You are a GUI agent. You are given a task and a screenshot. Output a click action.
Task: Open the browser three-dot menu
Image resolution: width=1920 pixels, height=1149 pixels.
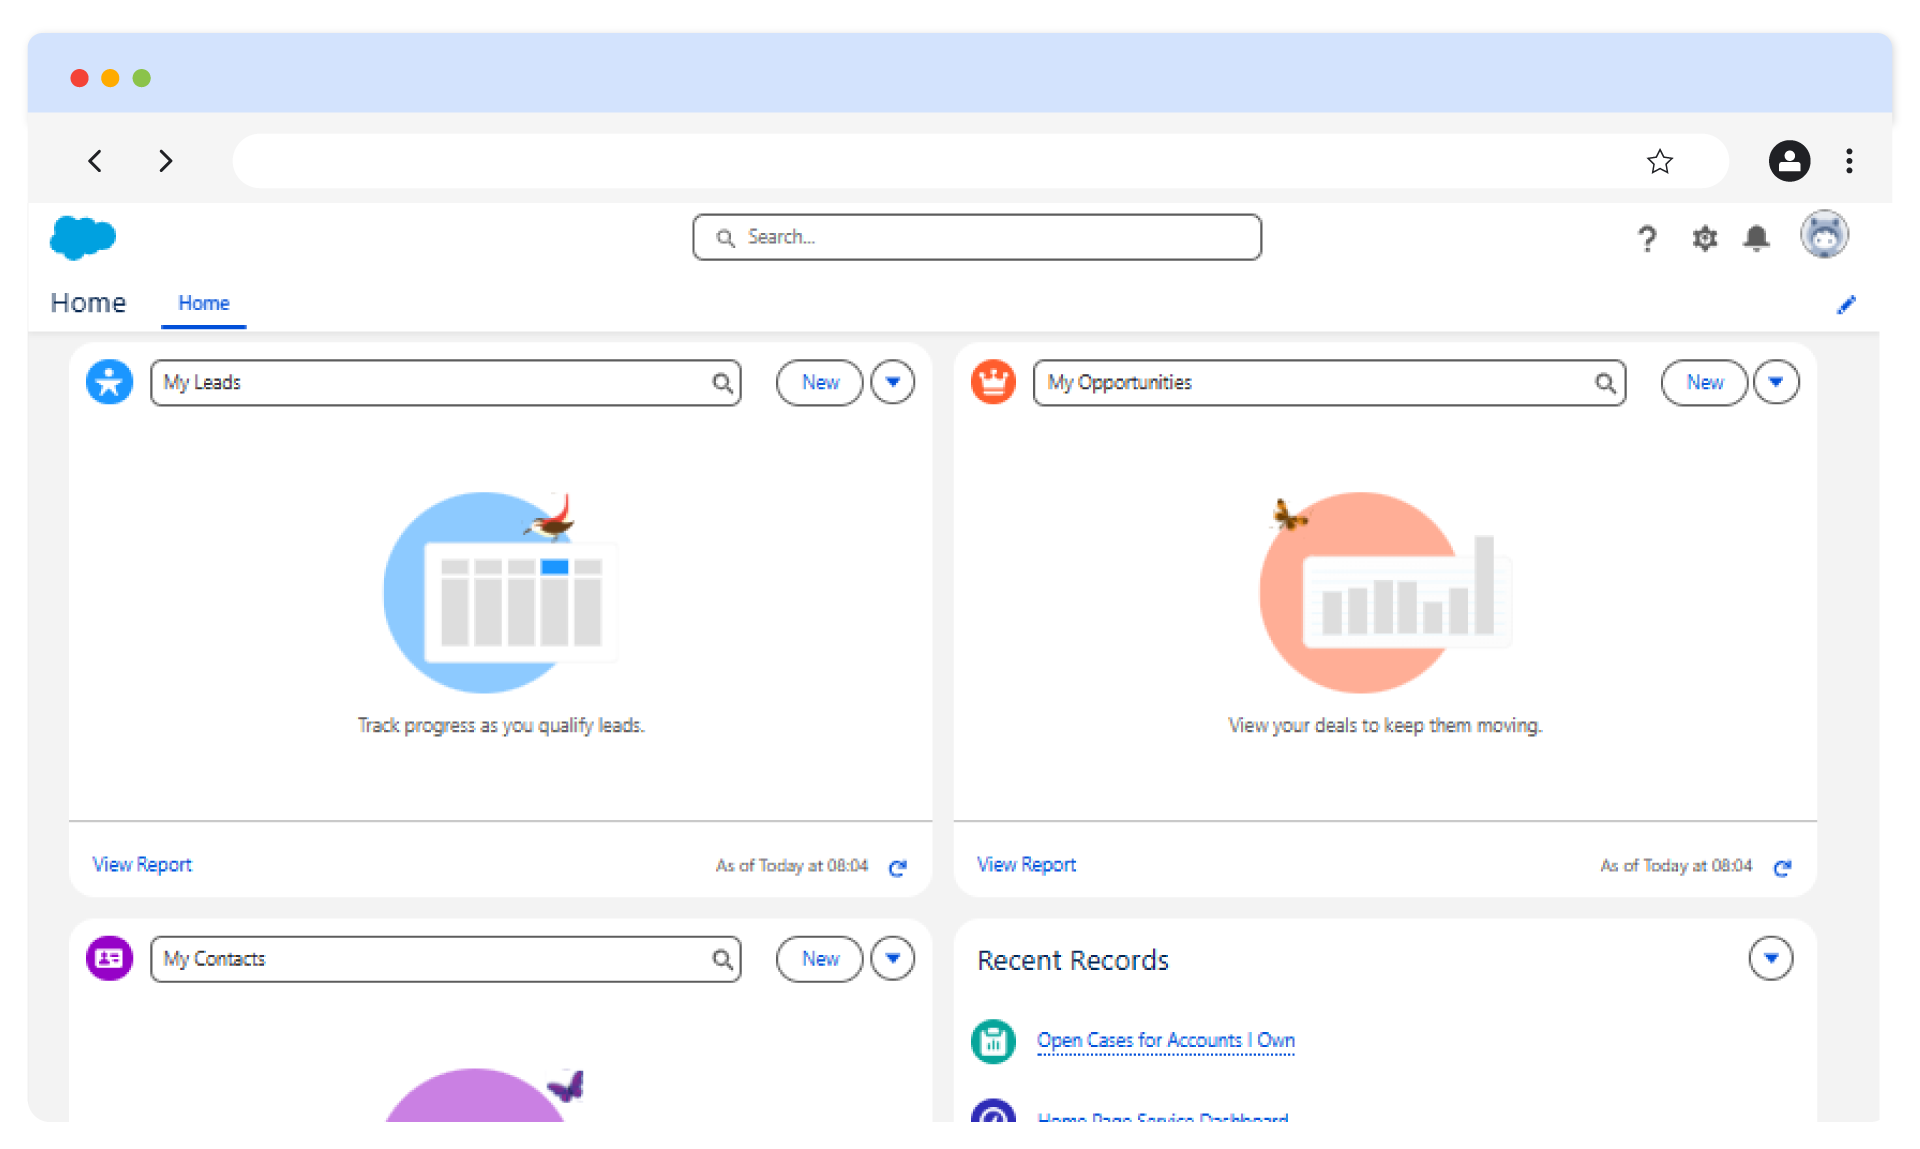(x=1849, y=161)
